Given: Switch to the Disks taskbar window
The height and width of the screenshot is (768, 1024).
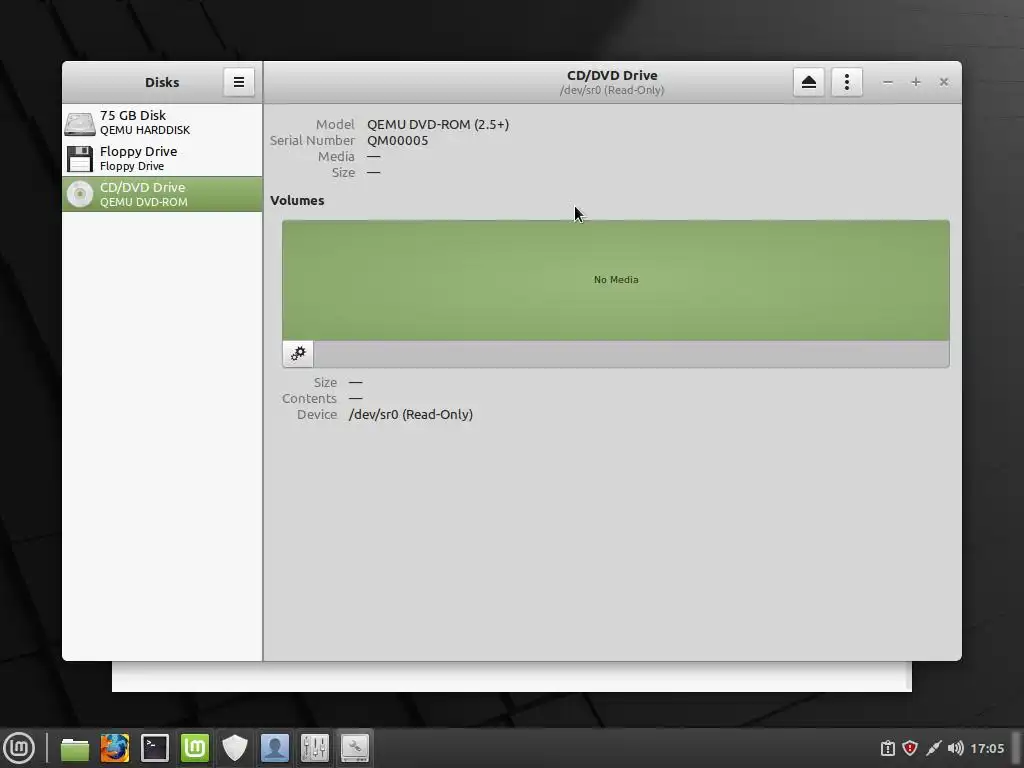Looking at the screenshot, I should tap(354, 748).
